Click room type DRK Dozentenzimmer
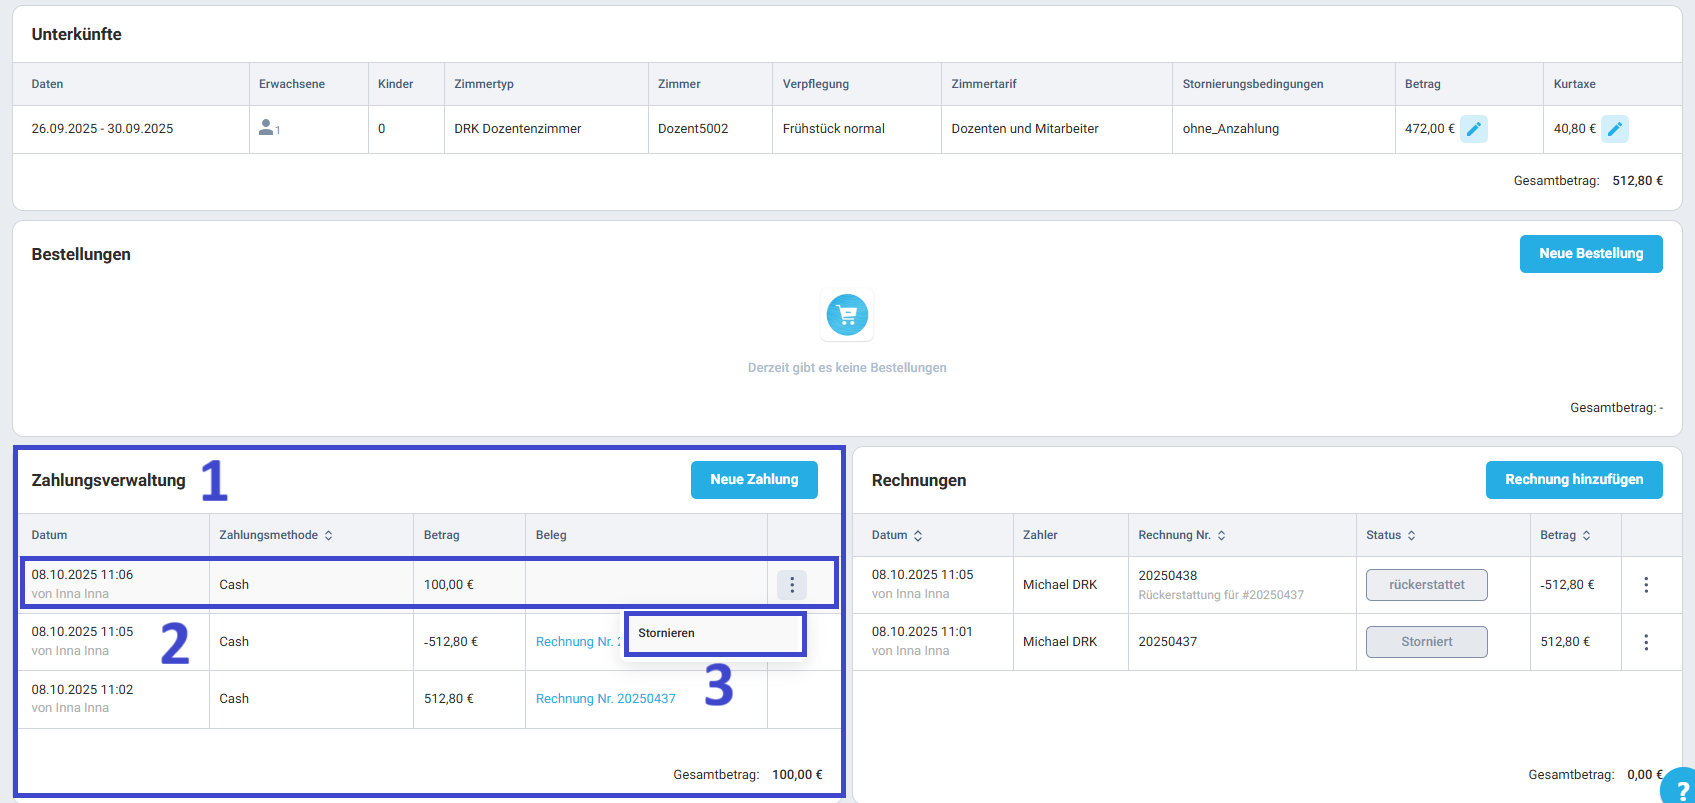This screenshot has width=1695, height=803. [x=517, y=129]
